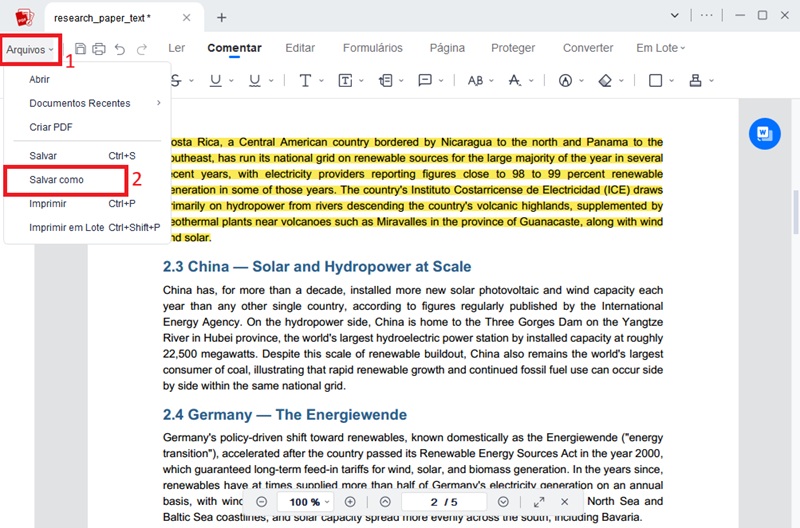The image size is (800, 528).
Task: Zoom in with the plus icon
Action: pyautogui.click(x=350, y=502)
